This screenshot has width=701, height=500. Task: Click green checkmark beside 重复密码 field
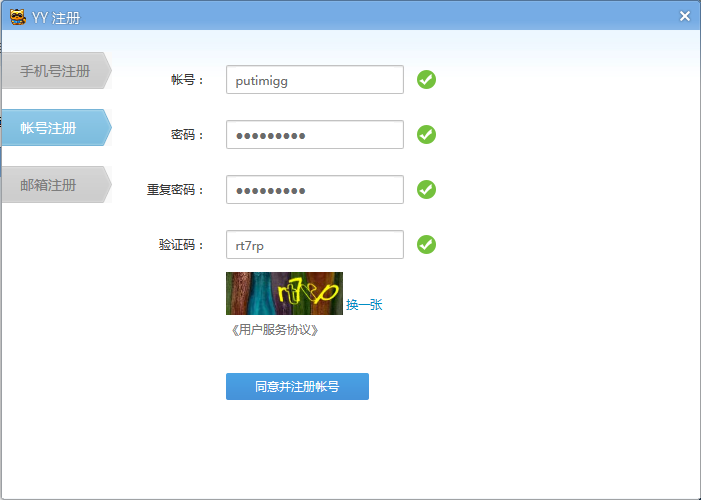(x=426, y=190)
